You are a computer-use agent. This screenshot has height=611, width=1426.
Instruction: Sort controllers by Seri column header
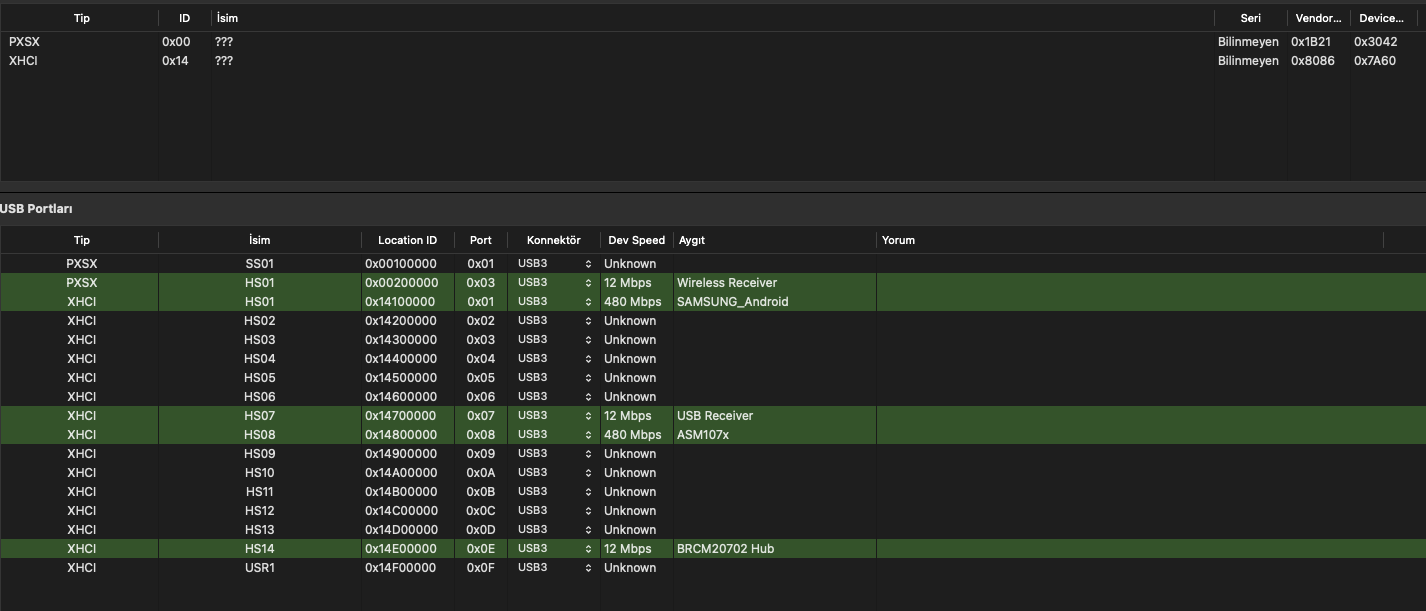pos(1250,18)
